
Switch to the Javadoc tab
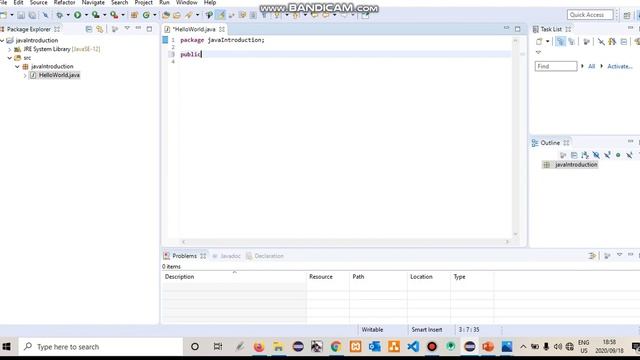pos(227,256)
